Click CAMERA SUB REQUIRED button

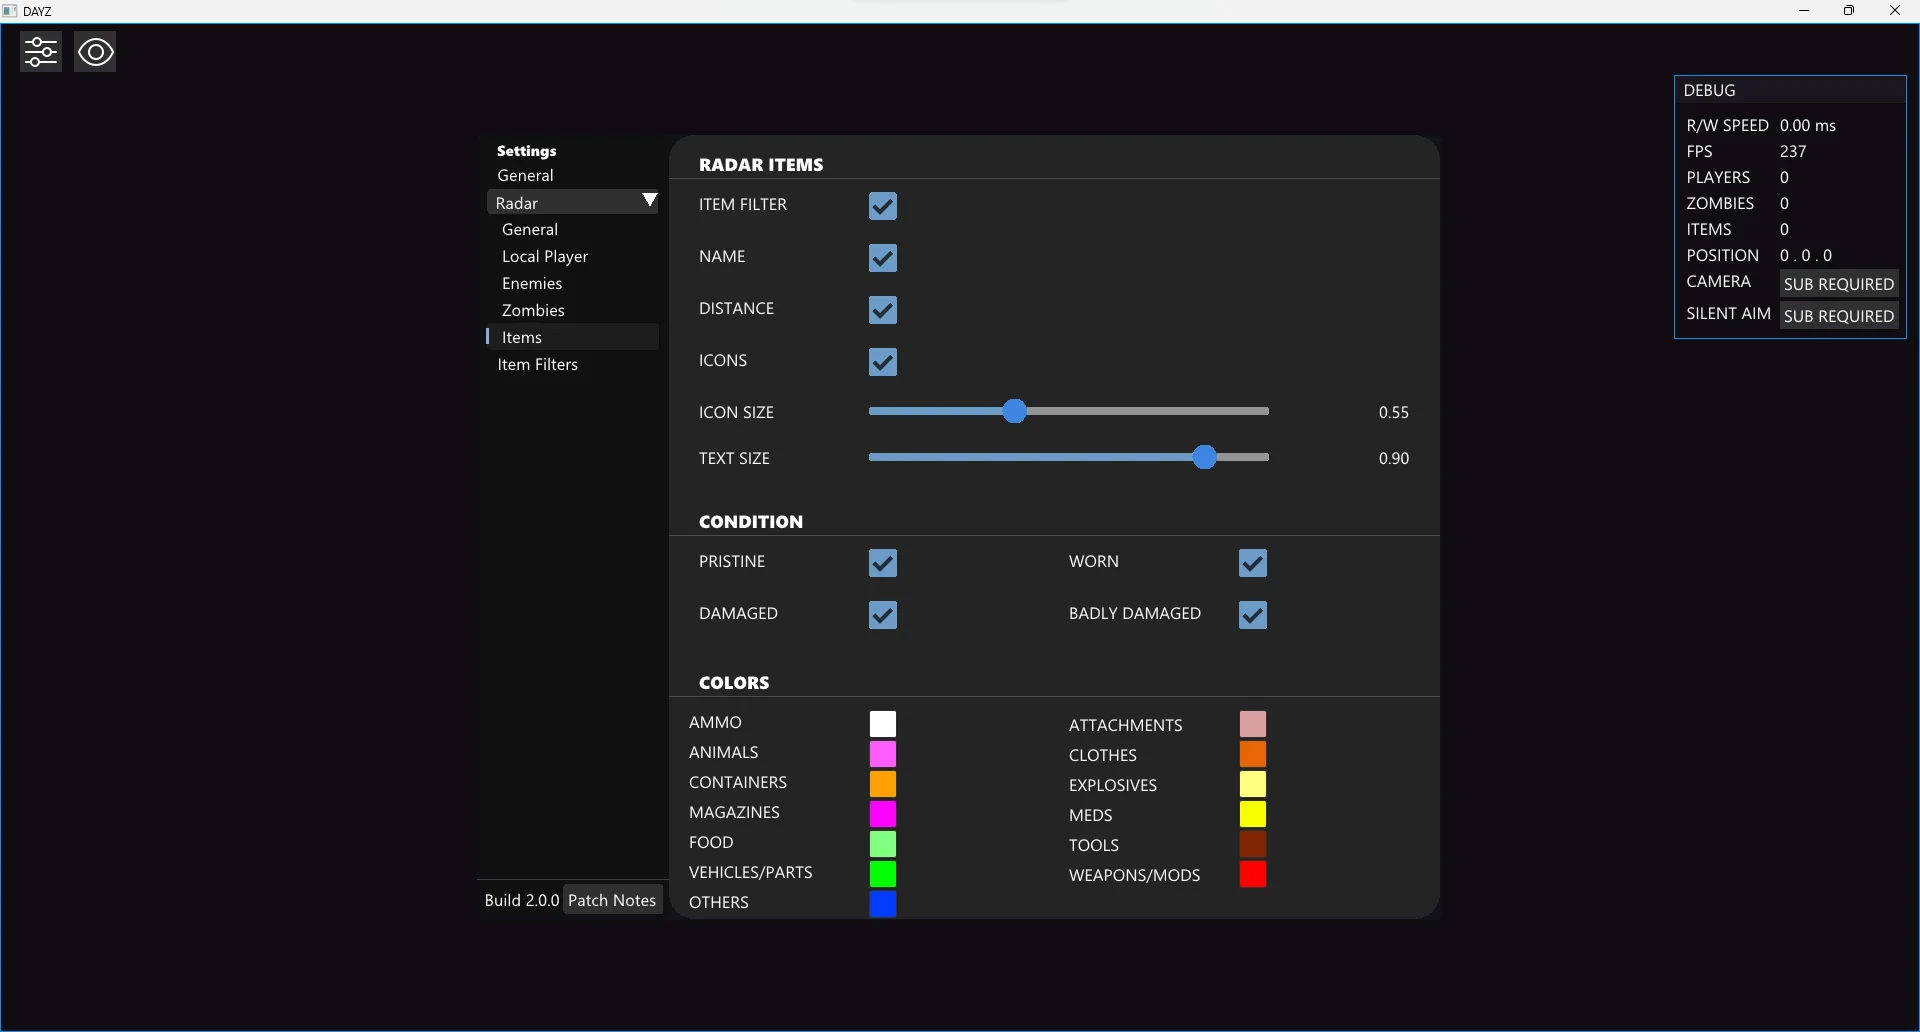click(x=1838, y=284)
